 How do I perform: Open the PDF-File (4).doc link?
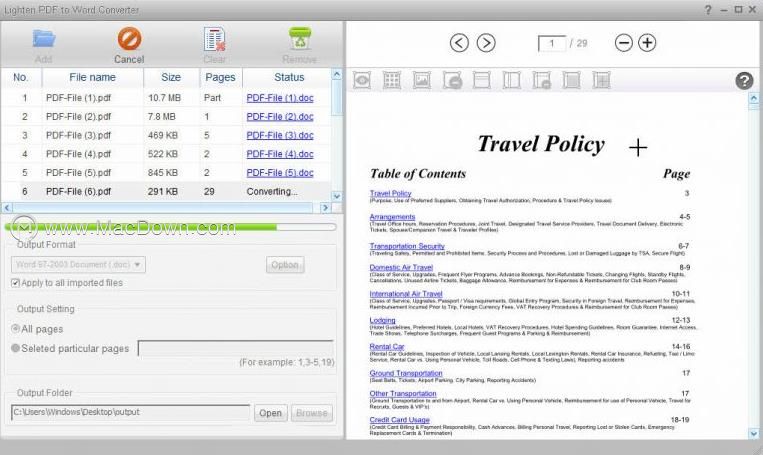tap(280, 154)
